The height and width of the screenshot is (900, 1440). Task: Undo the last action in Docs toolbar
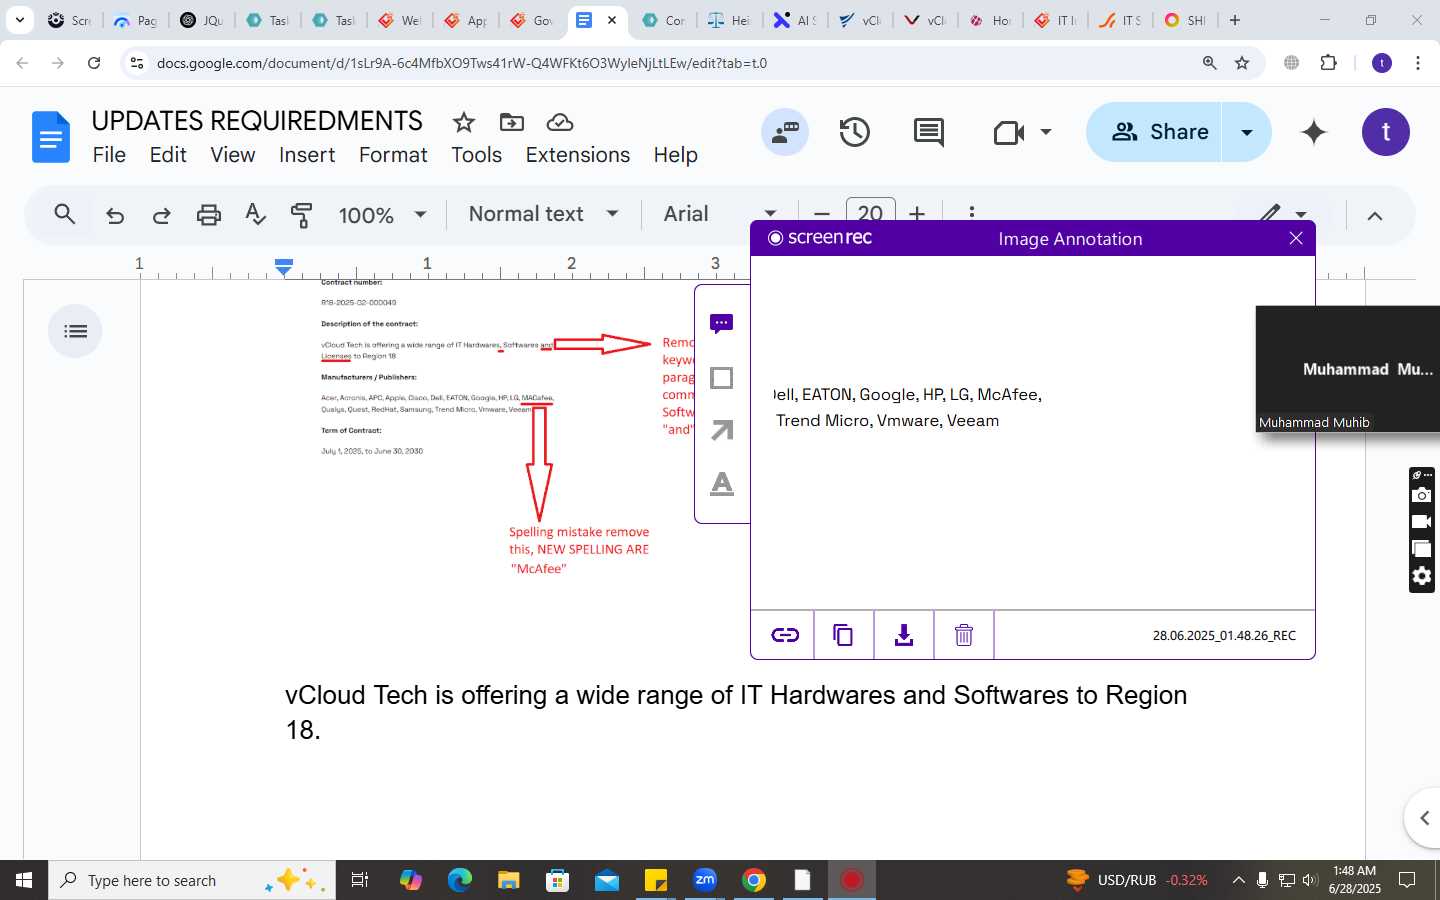click(115, 215)
